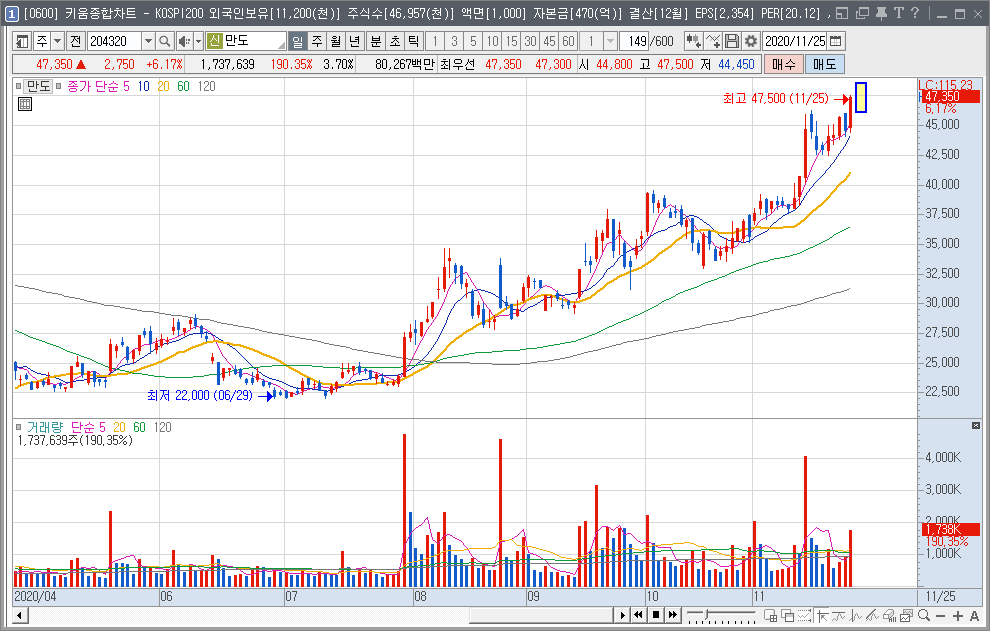The height and width of the screenshot is (631, 990).
Task: Zoom out with the minus icon
Action: 941,615
